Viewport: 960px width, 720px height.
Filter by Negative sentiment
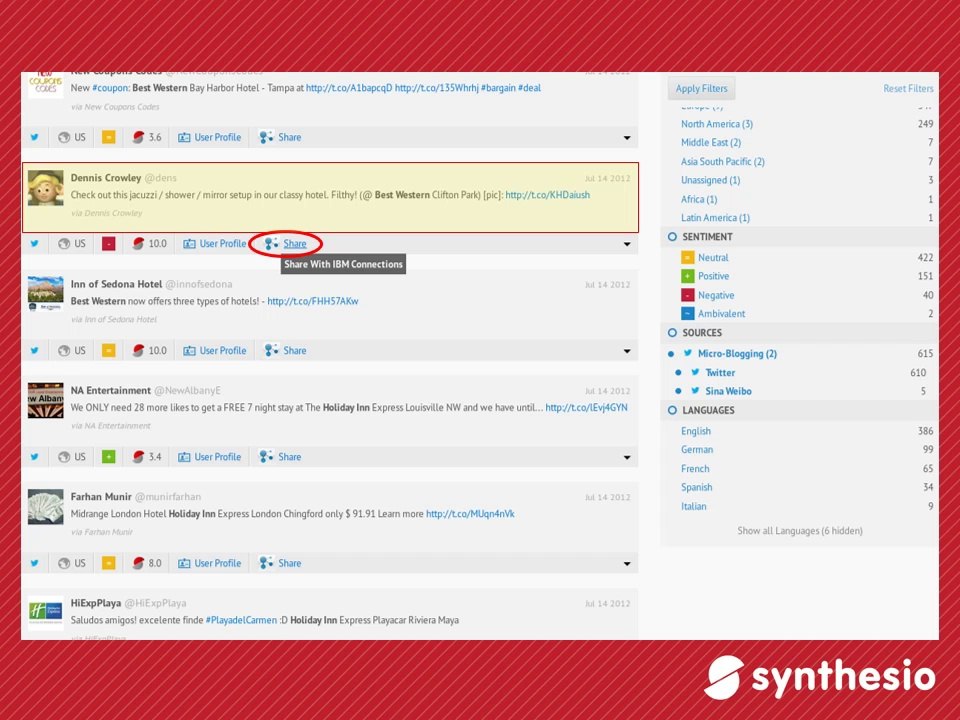click(x=716, y=295)
